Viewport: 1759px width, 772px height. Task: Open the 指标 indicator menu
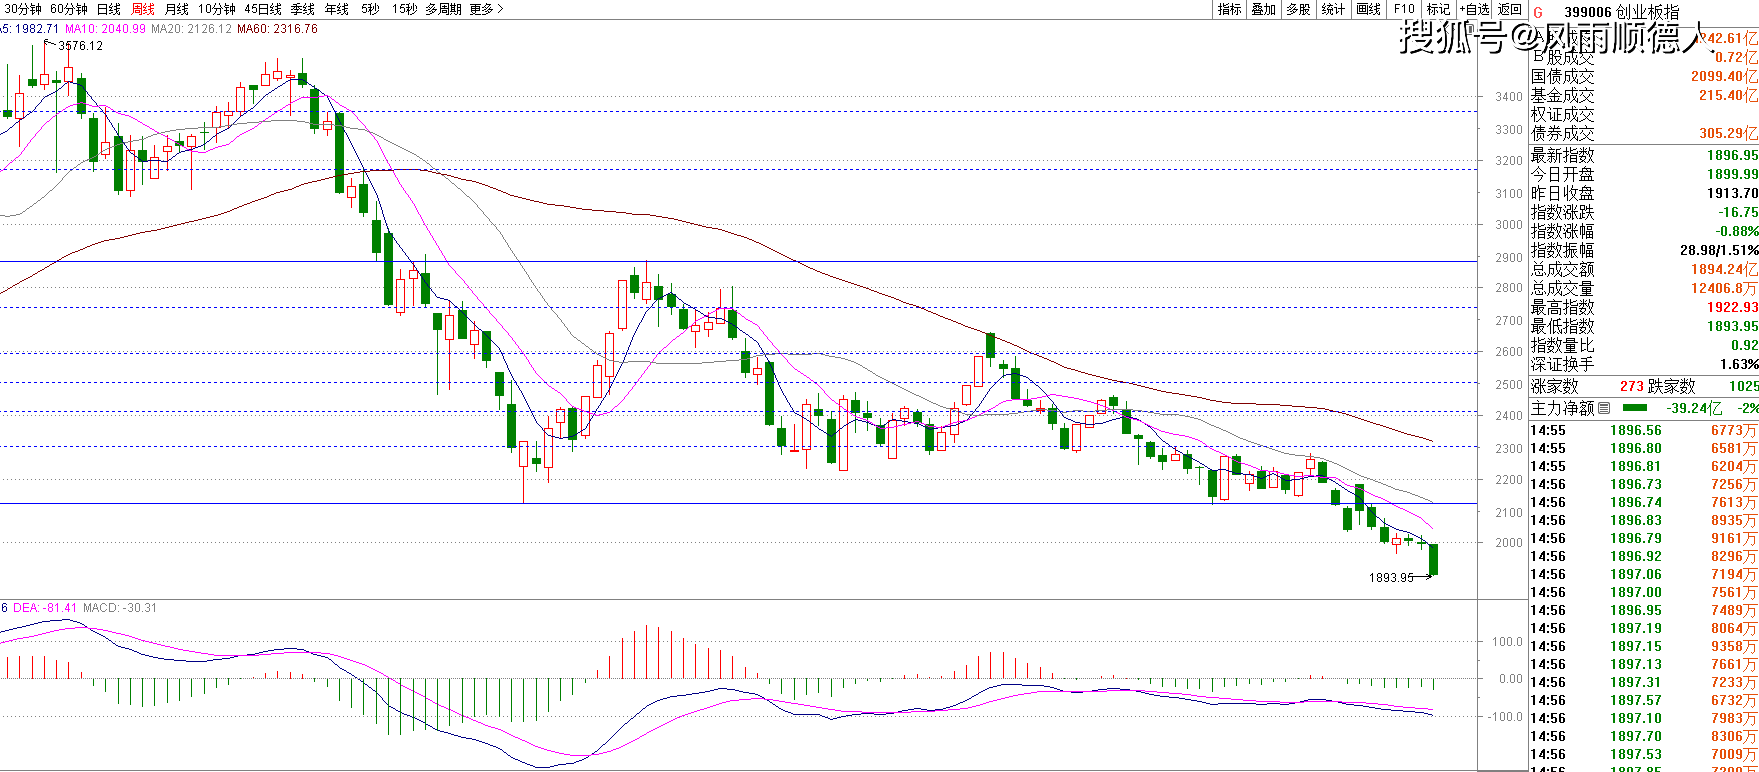point(1229,9)
